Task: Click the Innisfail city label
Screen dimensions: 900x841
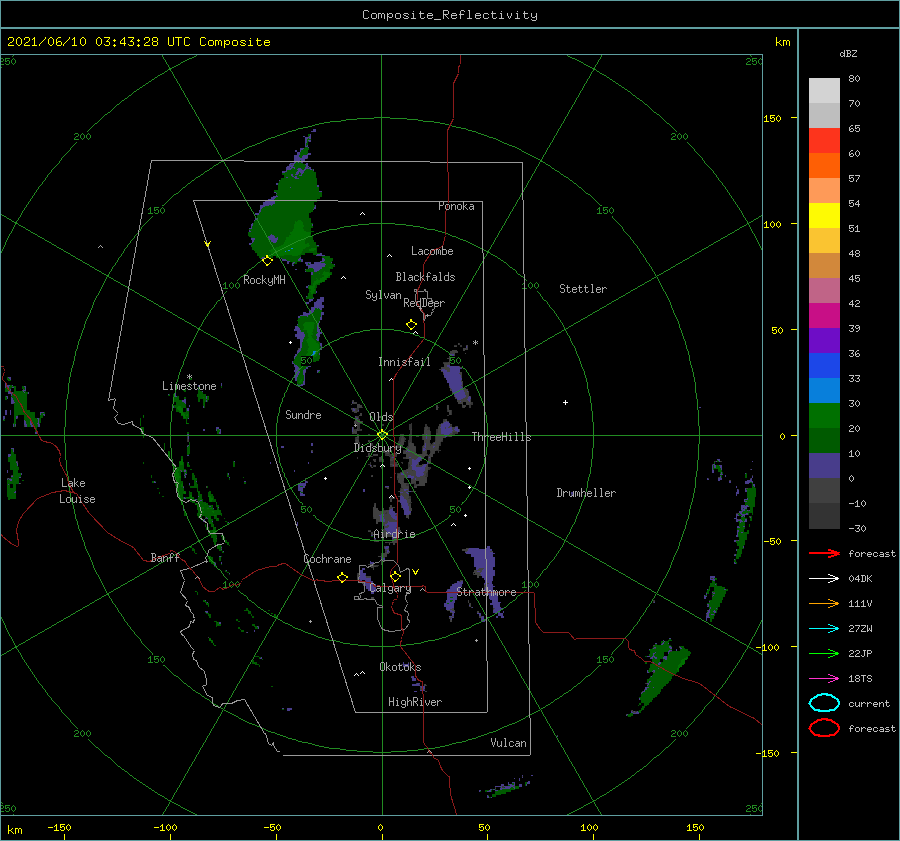Action: [x=404, y=362]
